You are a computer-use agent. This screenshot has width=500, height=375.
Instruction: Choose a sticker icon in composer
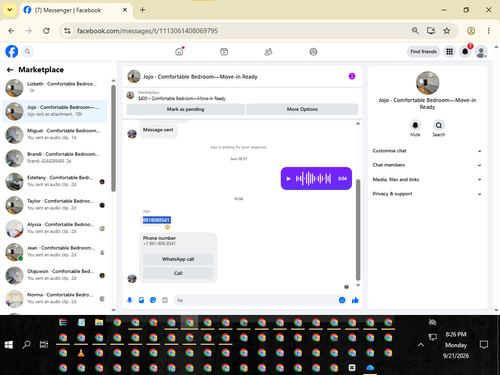click(x=153, y=300)
